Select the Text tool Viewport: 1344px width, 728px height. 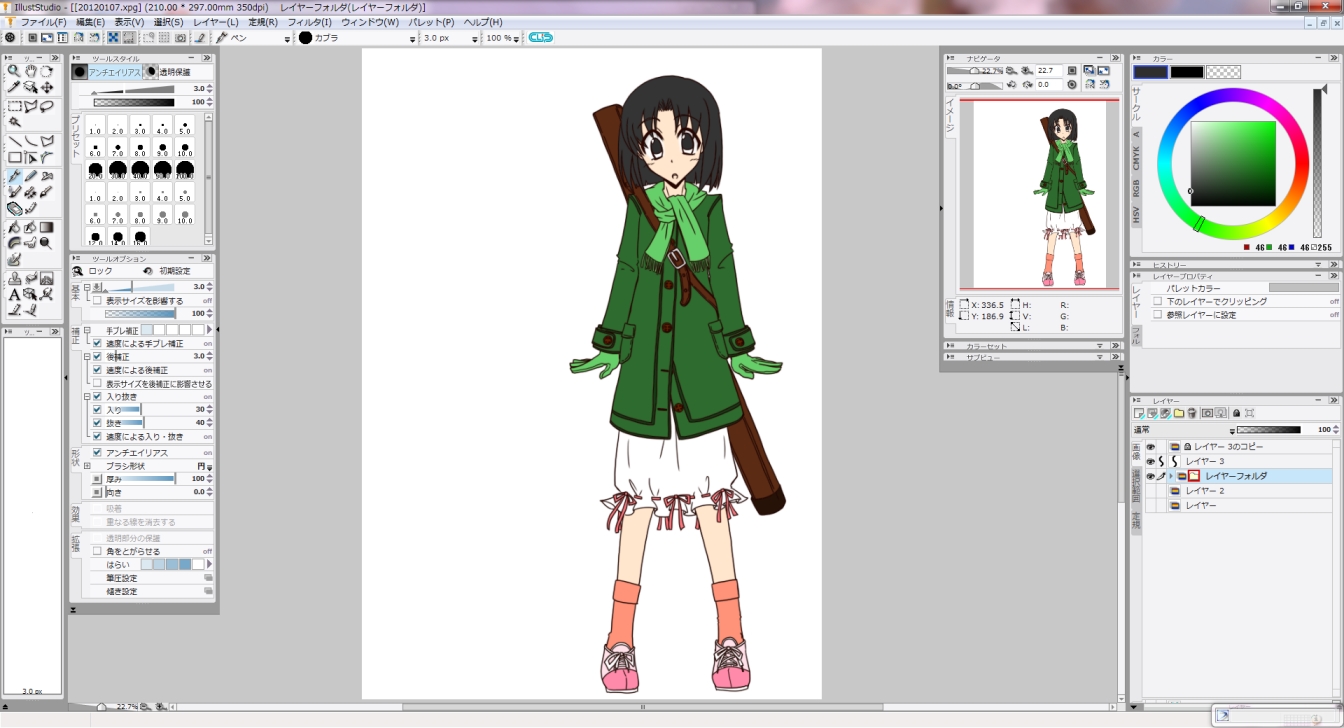(14, 294)
